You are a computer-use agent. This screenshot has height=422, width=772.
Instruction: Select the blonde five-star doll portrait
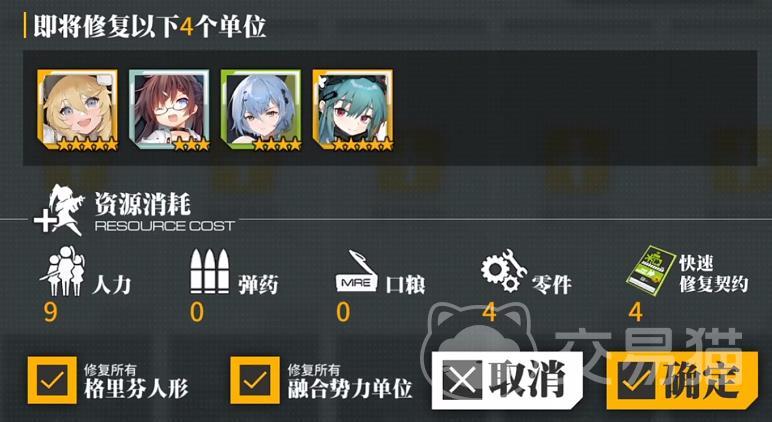[x=77, y=110]
